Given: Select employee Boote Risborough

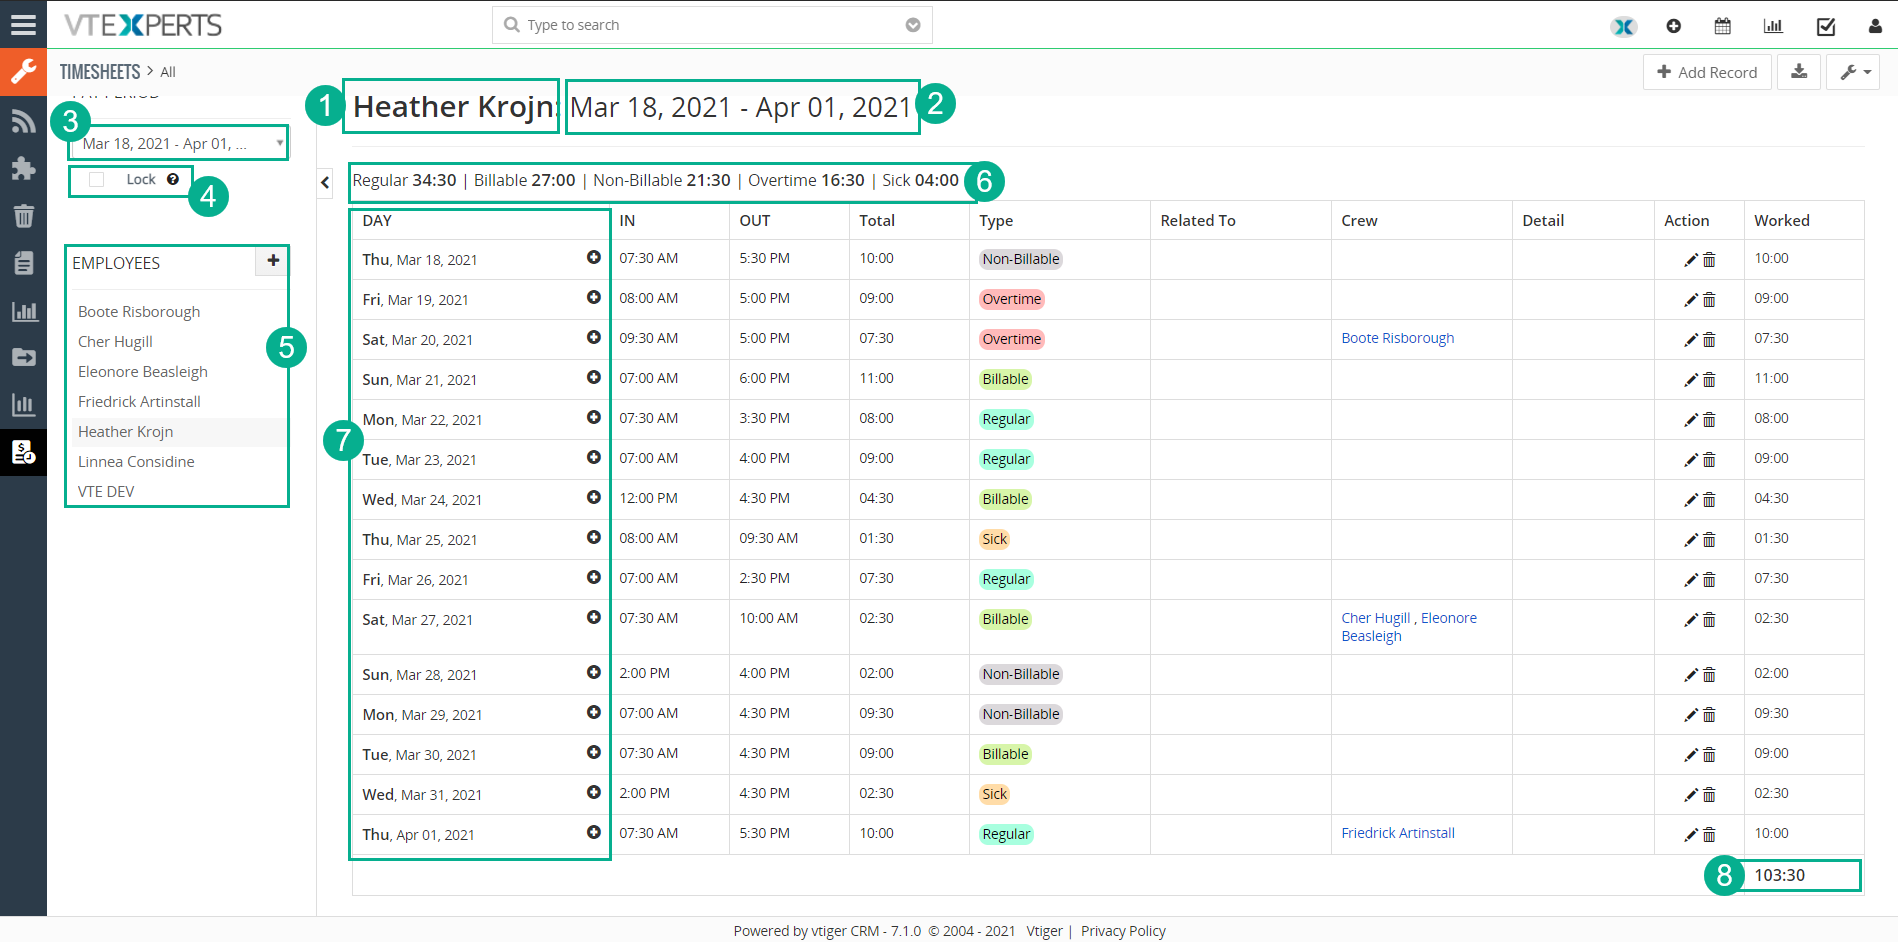Looking at the screenshot, I should point(139,311).
